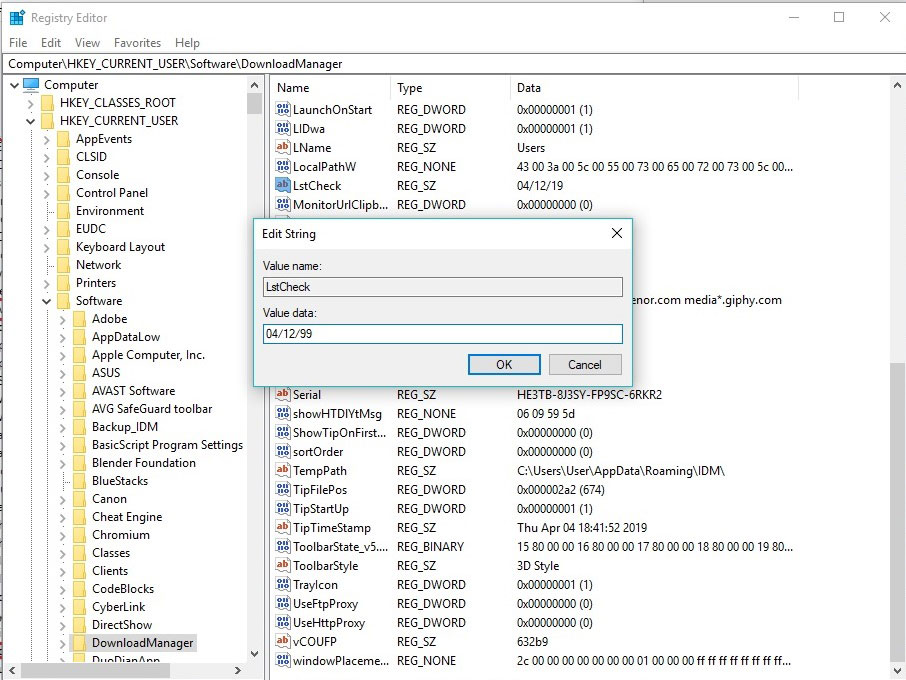Click the Computer icon in the tree

point(31,85)
